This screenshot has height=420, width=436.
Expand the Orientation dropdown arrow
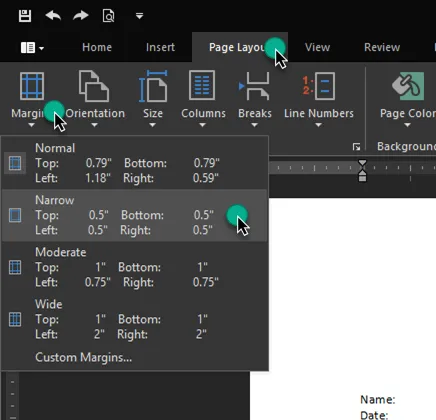pyautogui.click(x=94, y=125)
